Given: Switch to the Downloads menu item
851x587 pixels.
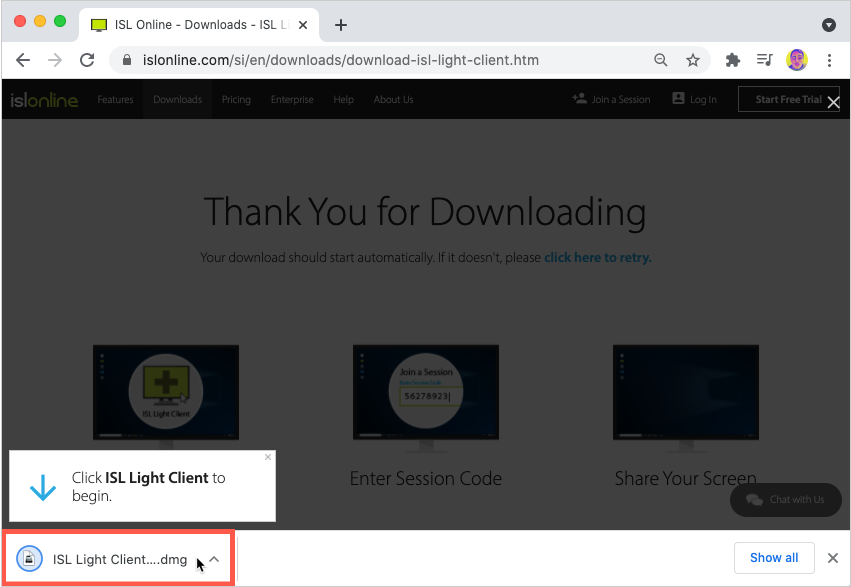Looking at the screenshot, I should pos(177,99).
